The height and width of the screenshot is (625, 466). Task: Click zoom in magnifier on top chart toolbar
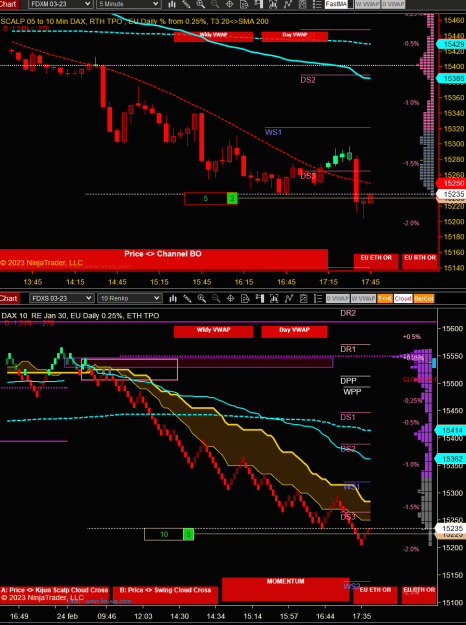(x=201, y=4)
